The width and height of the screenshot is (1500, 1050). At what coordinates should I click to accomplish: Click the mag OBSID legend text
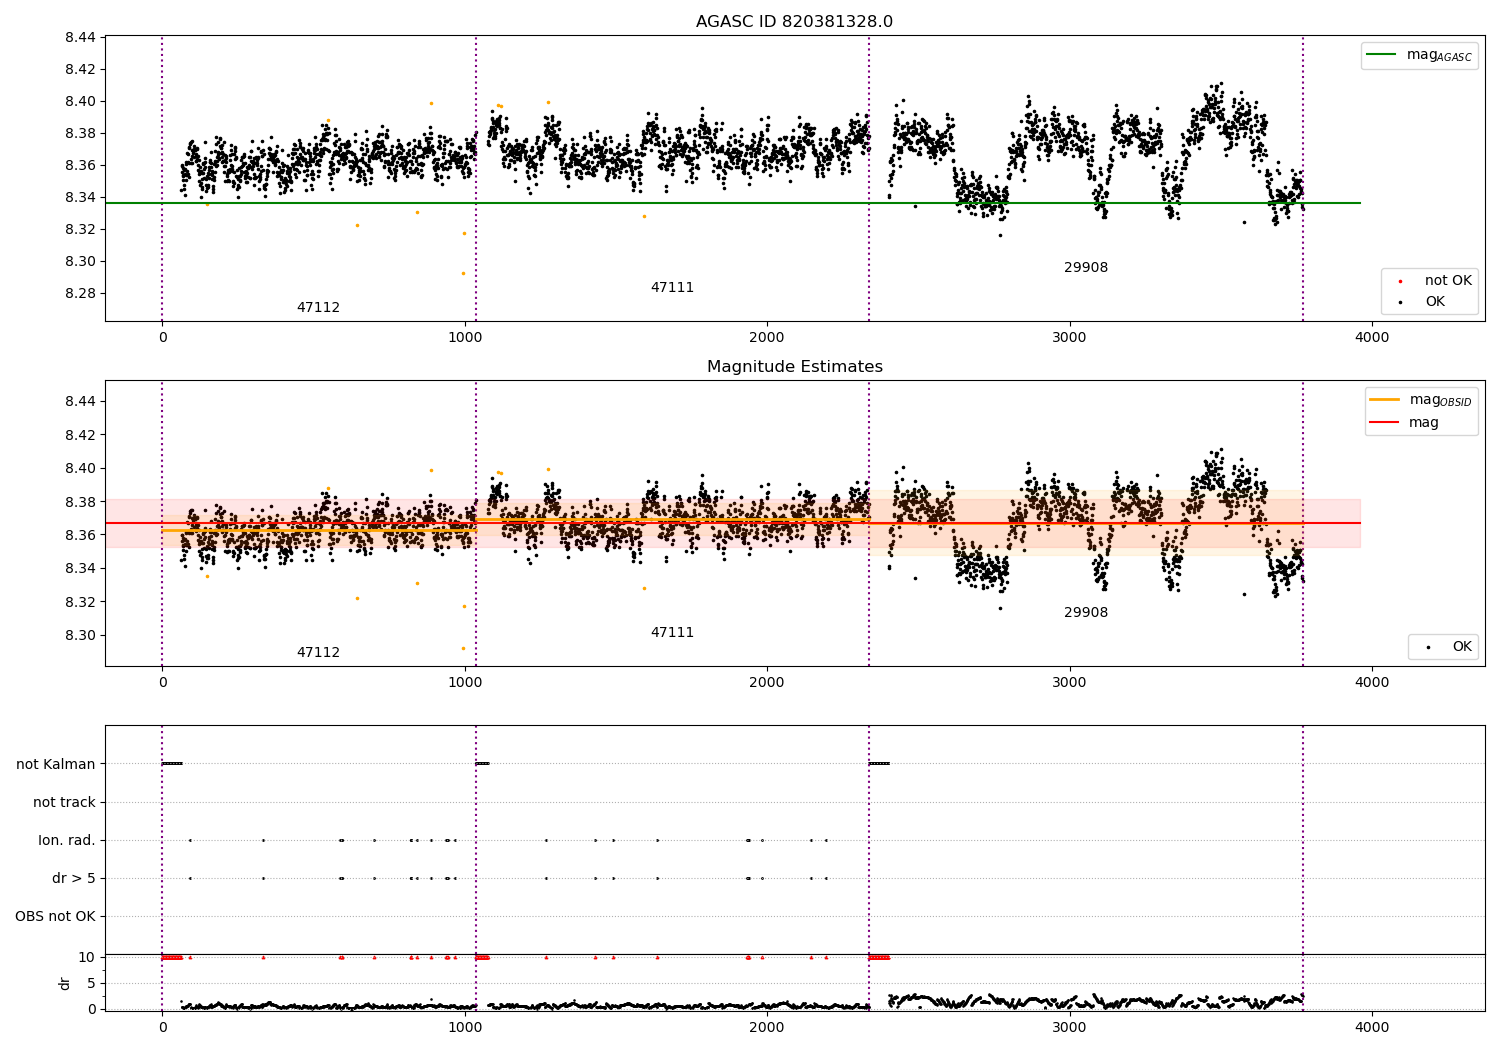click(1441, 400)
